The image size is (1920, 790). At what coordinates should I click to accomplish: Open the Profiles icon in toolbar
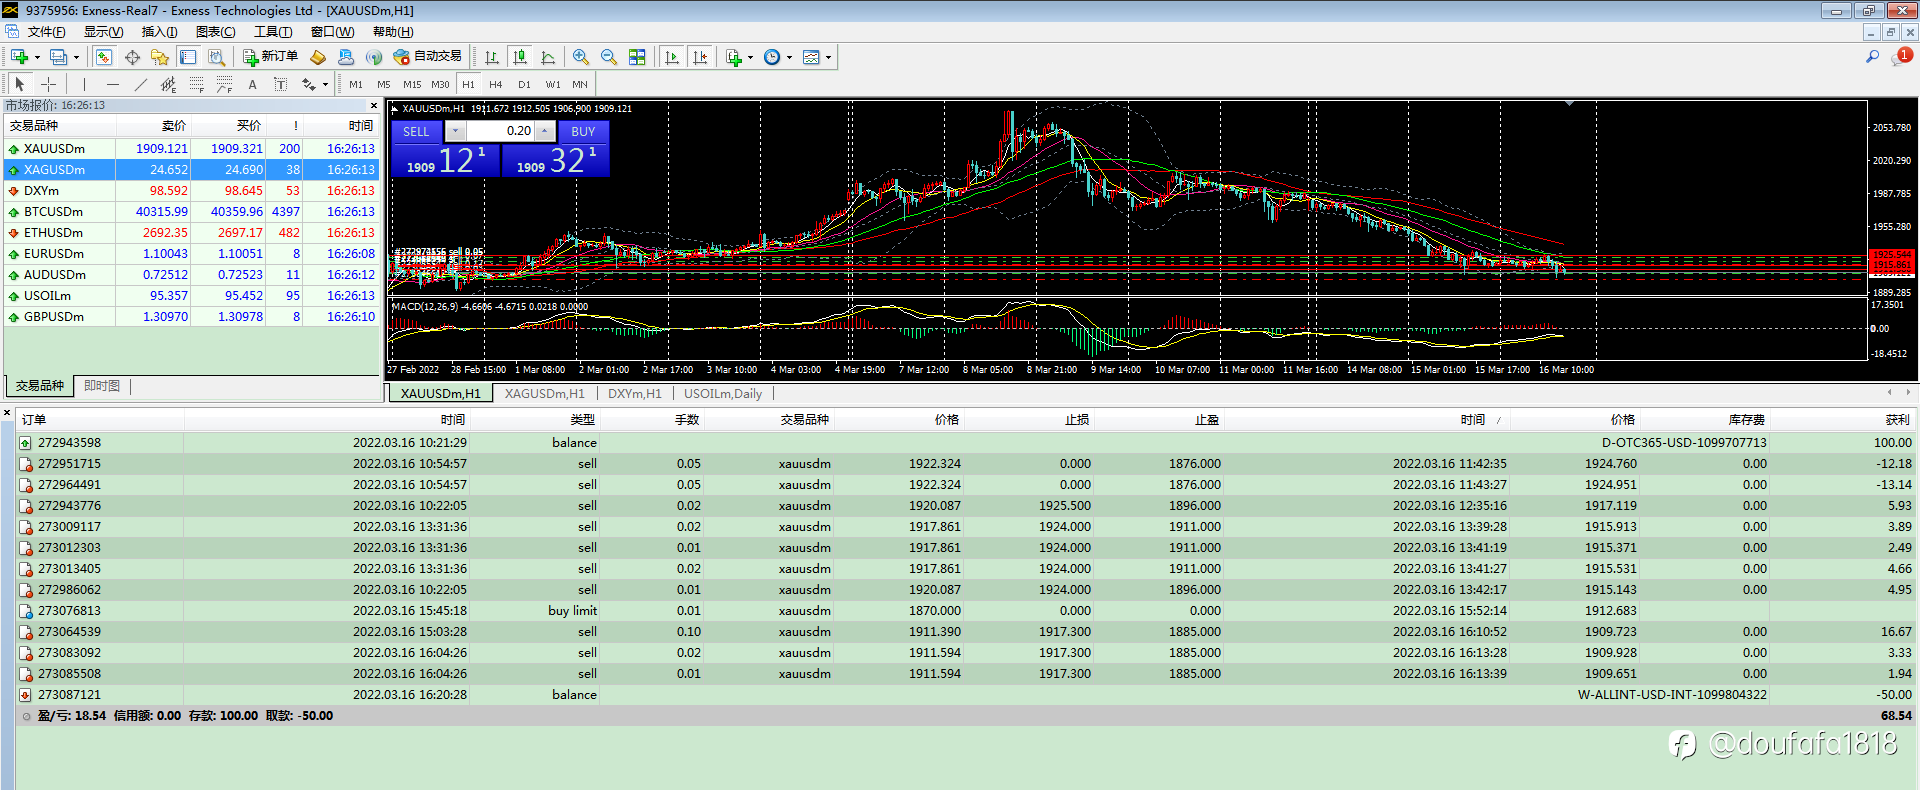pos(59,57)
